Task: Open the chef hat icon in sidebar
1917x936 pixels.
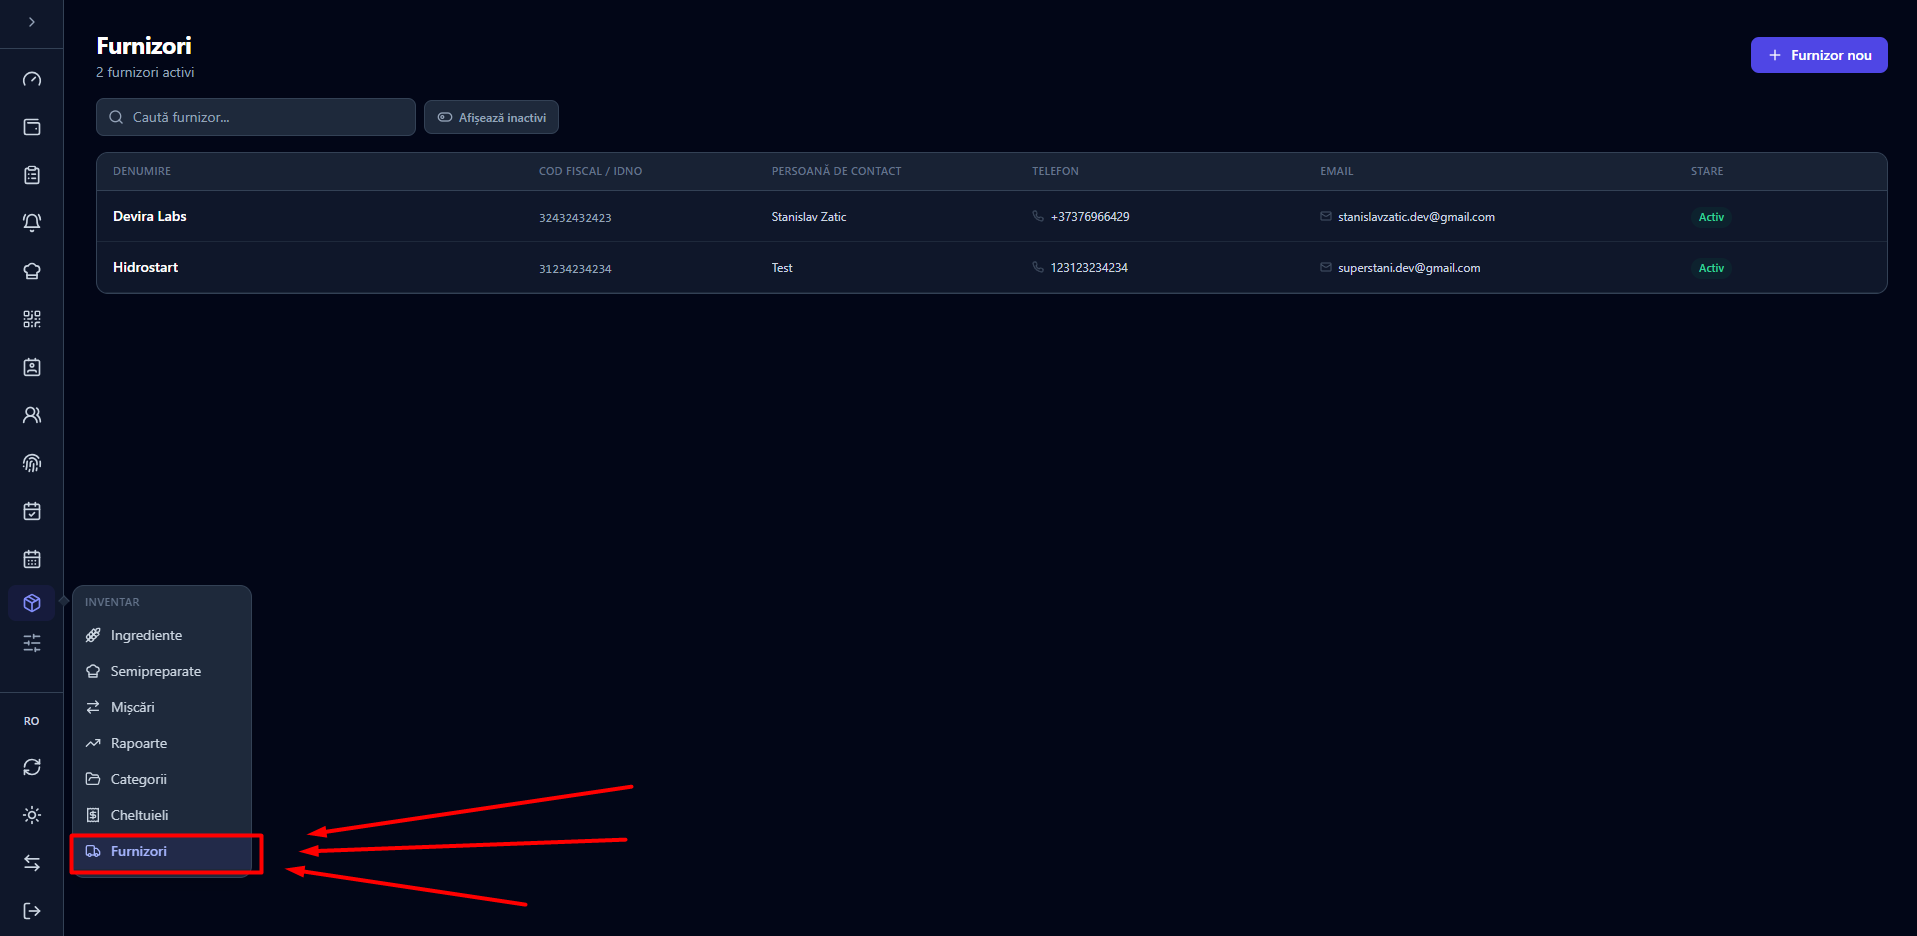Action: (x=32, y=271)
